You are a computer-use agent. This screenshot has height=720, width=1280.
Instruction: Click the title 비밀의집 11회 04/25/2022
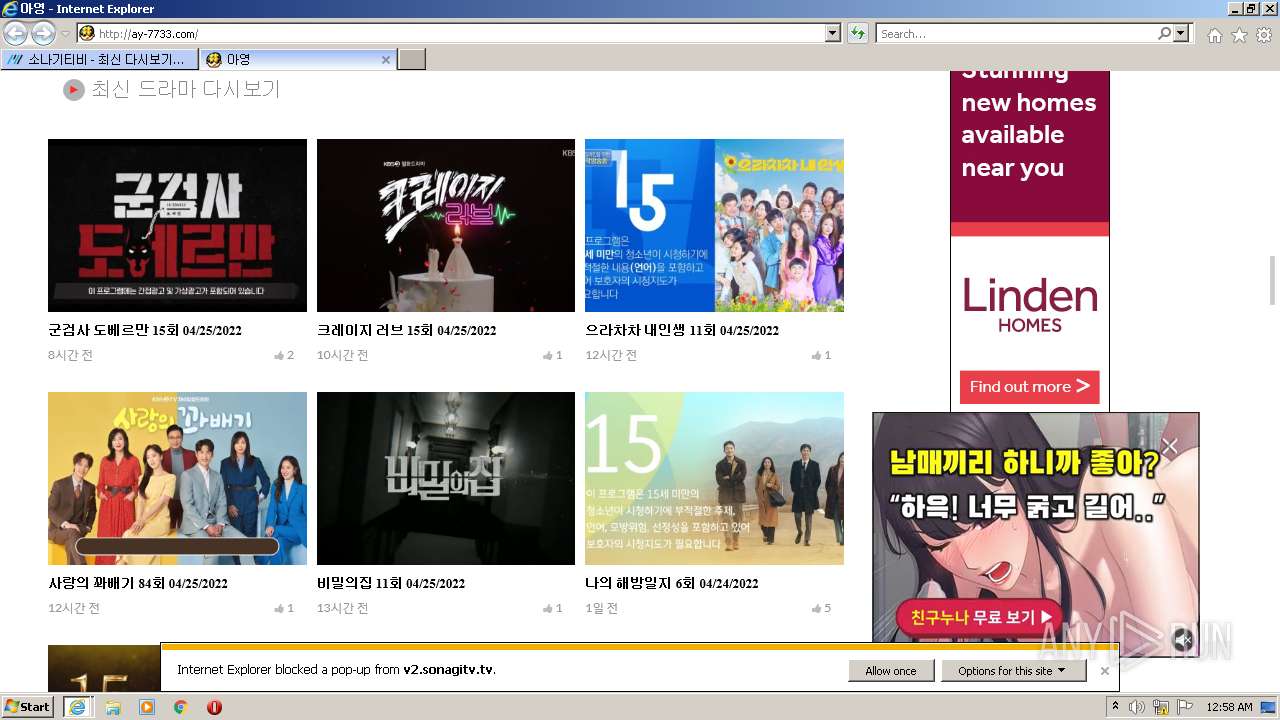(x=391, y=583)
